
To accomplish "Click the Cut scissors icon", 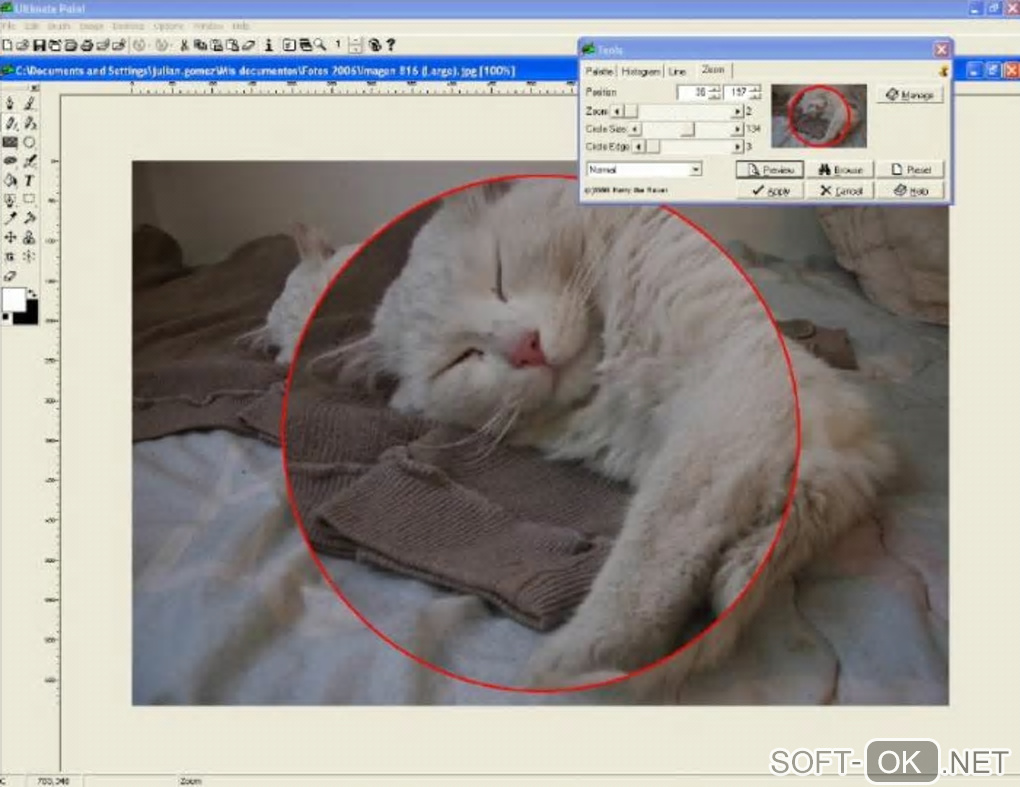I will [184, 45].
